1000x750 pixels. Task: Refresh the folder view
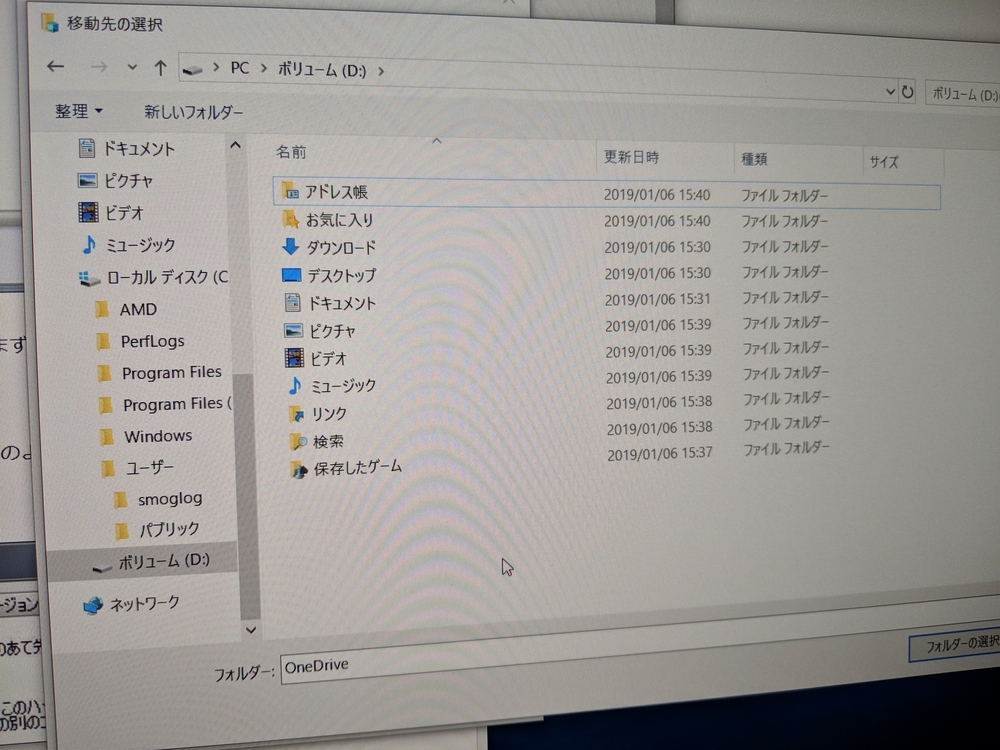[907, 93]
